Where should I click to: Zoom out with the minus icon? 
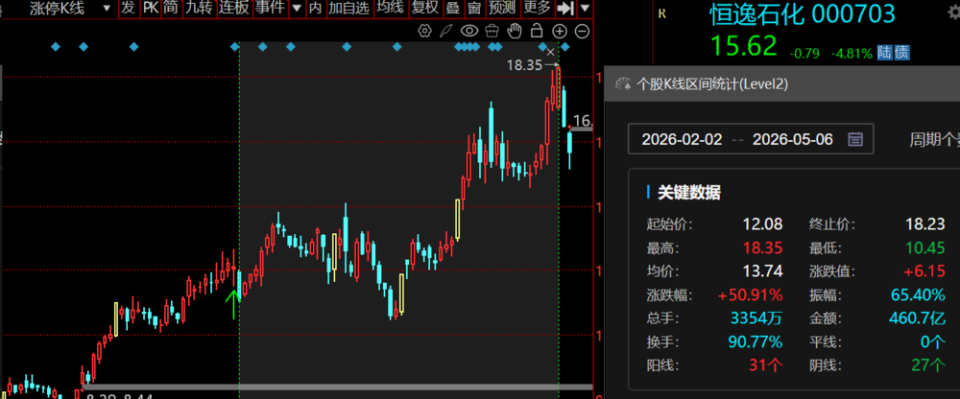tap(582, 31)
